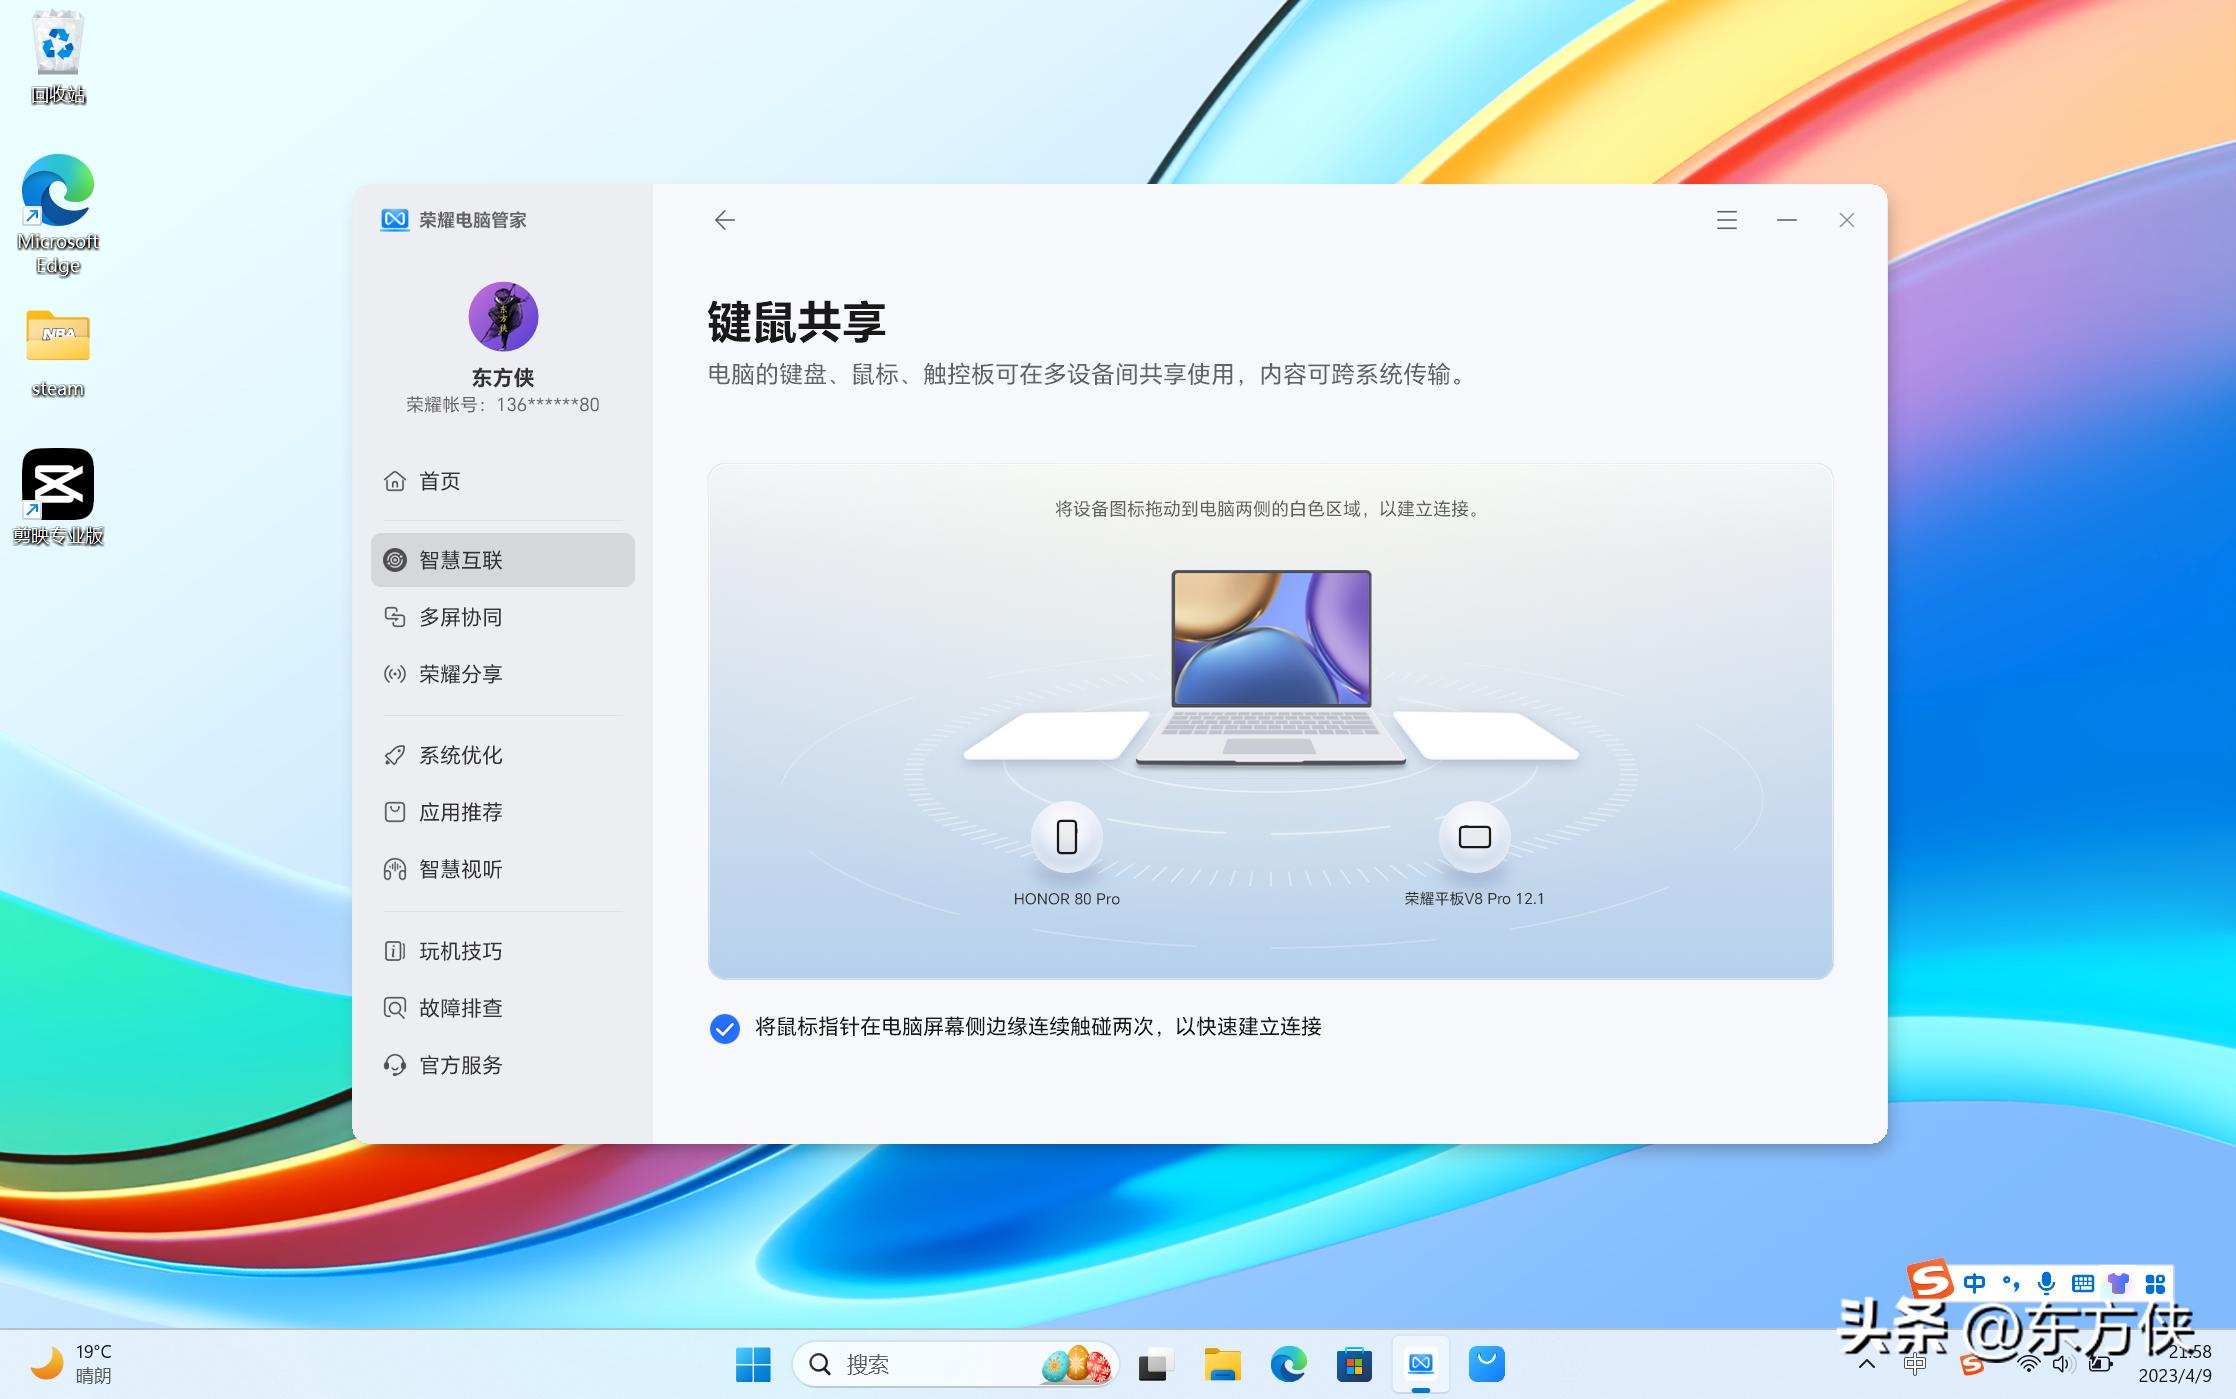Select 多屏协同 (Multi-Screen Collaboration) menu item
Screen dimensions: 2236x1399
[460, 617]
